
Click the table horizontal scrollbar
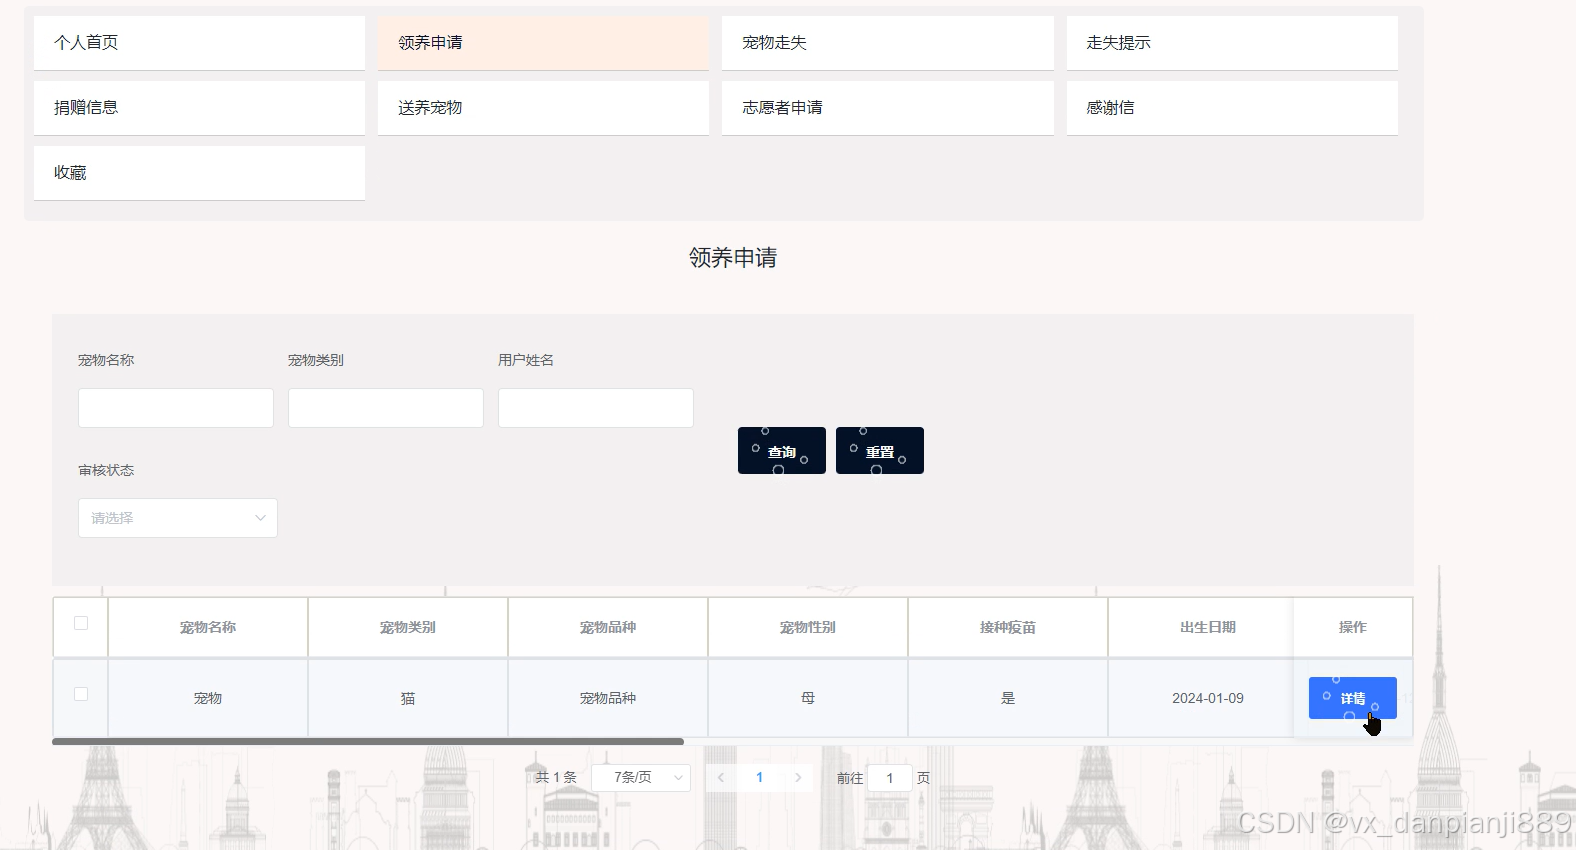coord(368,741)
